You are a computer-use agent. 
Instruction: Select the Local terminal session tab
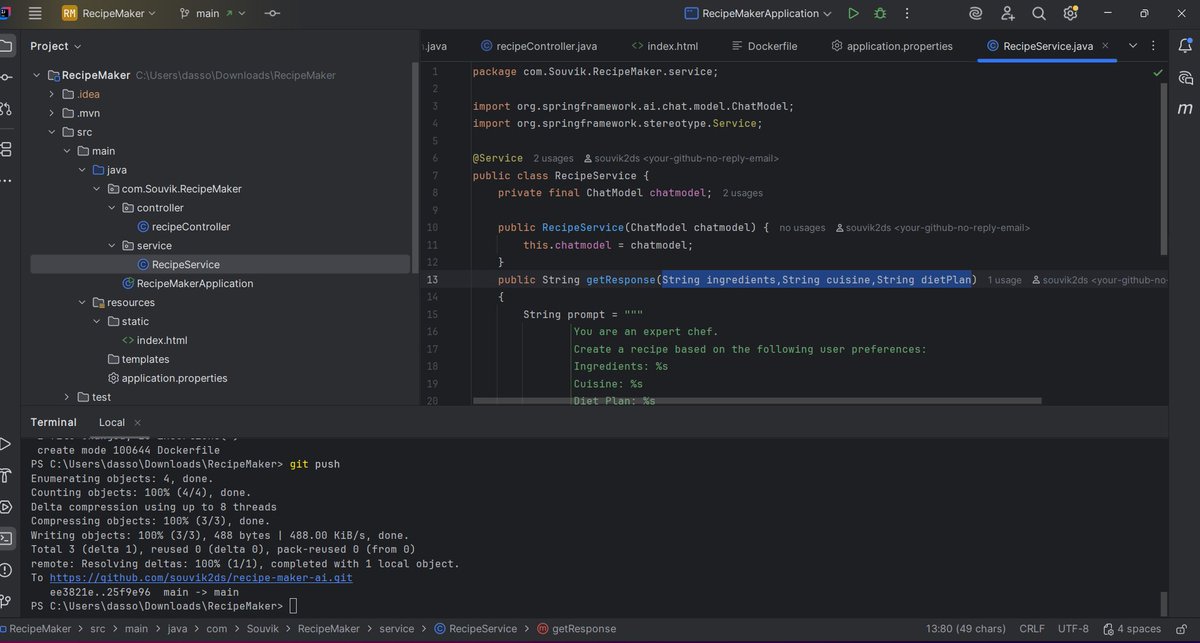pos(111,423)
